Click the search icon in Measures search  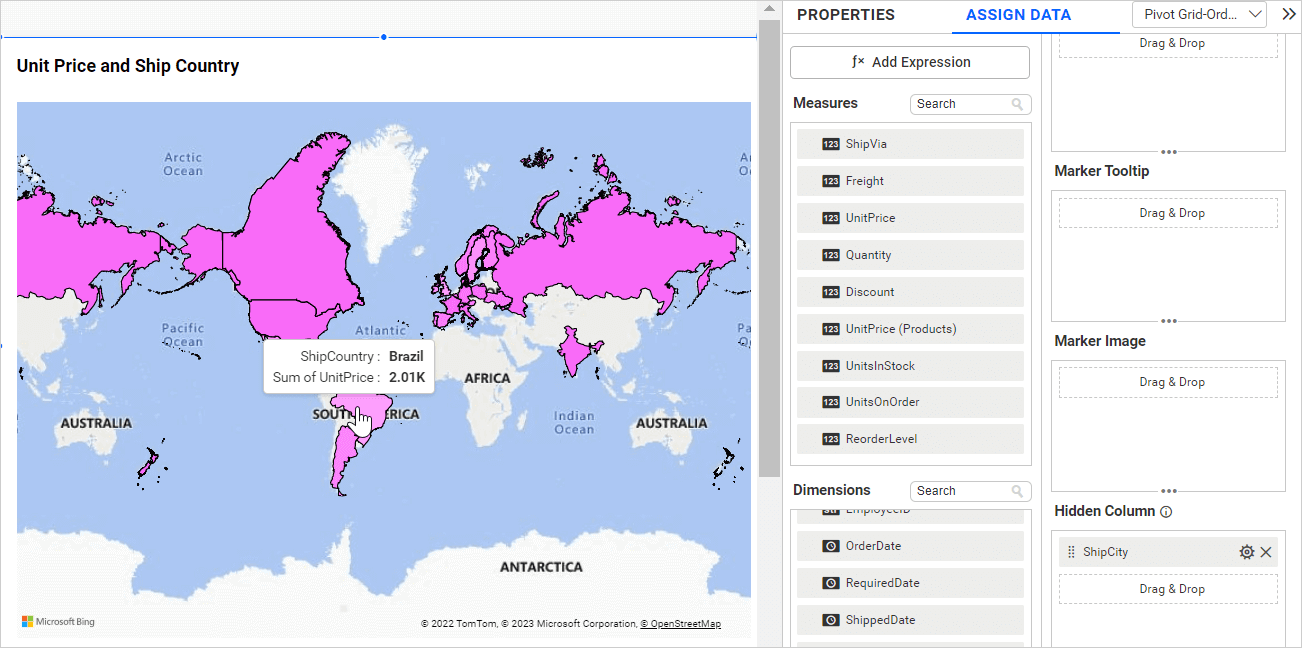[x=1017, y=104]
